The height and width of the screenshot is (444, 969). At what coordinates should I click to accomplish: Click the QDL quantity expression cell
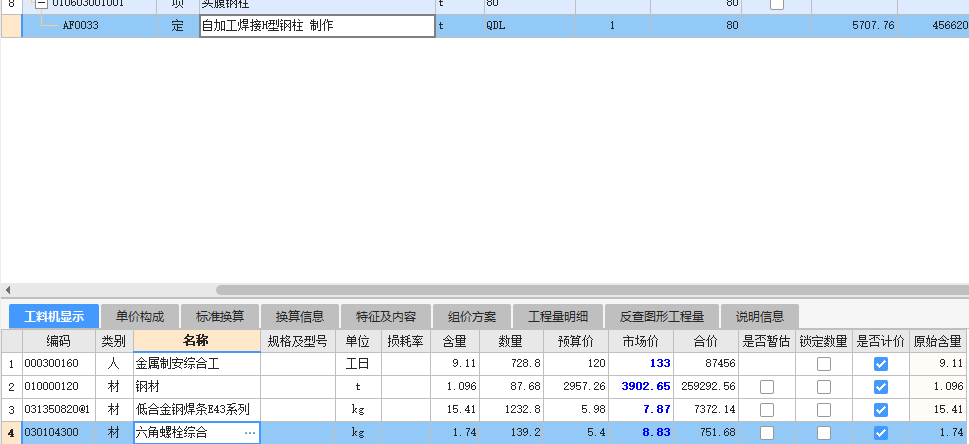(x=530, y=26)
